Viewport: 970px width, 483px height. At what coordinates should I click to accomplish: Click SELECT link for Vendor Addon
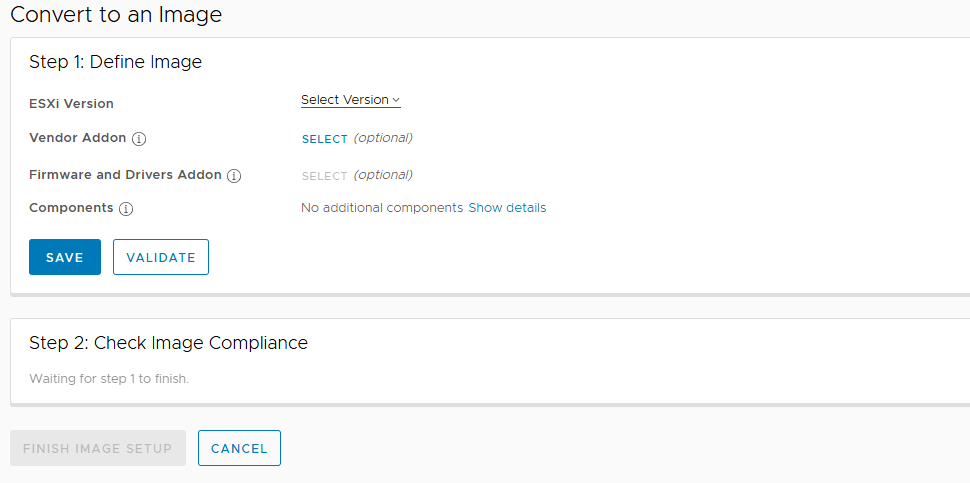click(324, 139)
